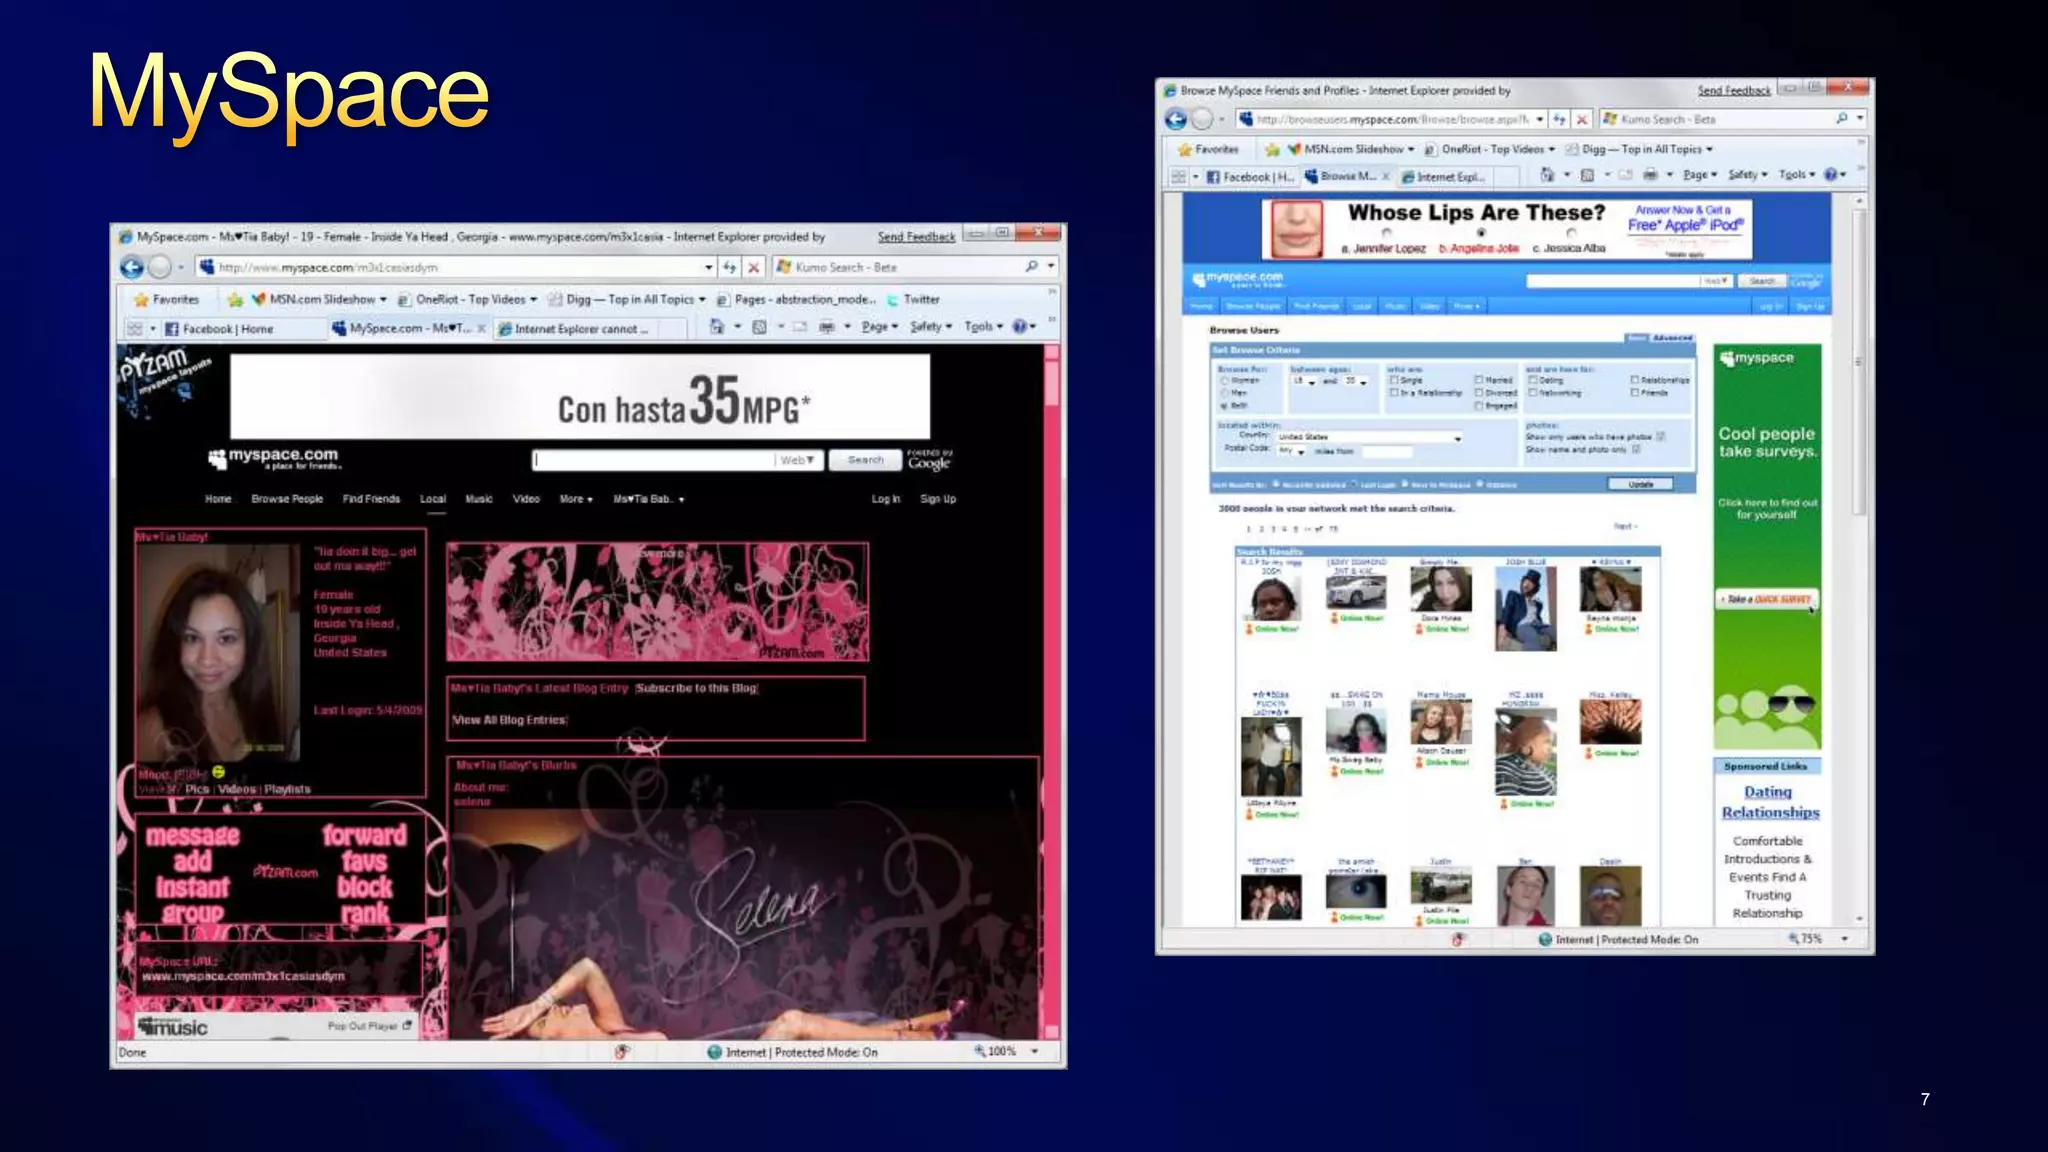
Task: Click Twitter favorites bar shortcut
Action: click(x=913, y=299)
